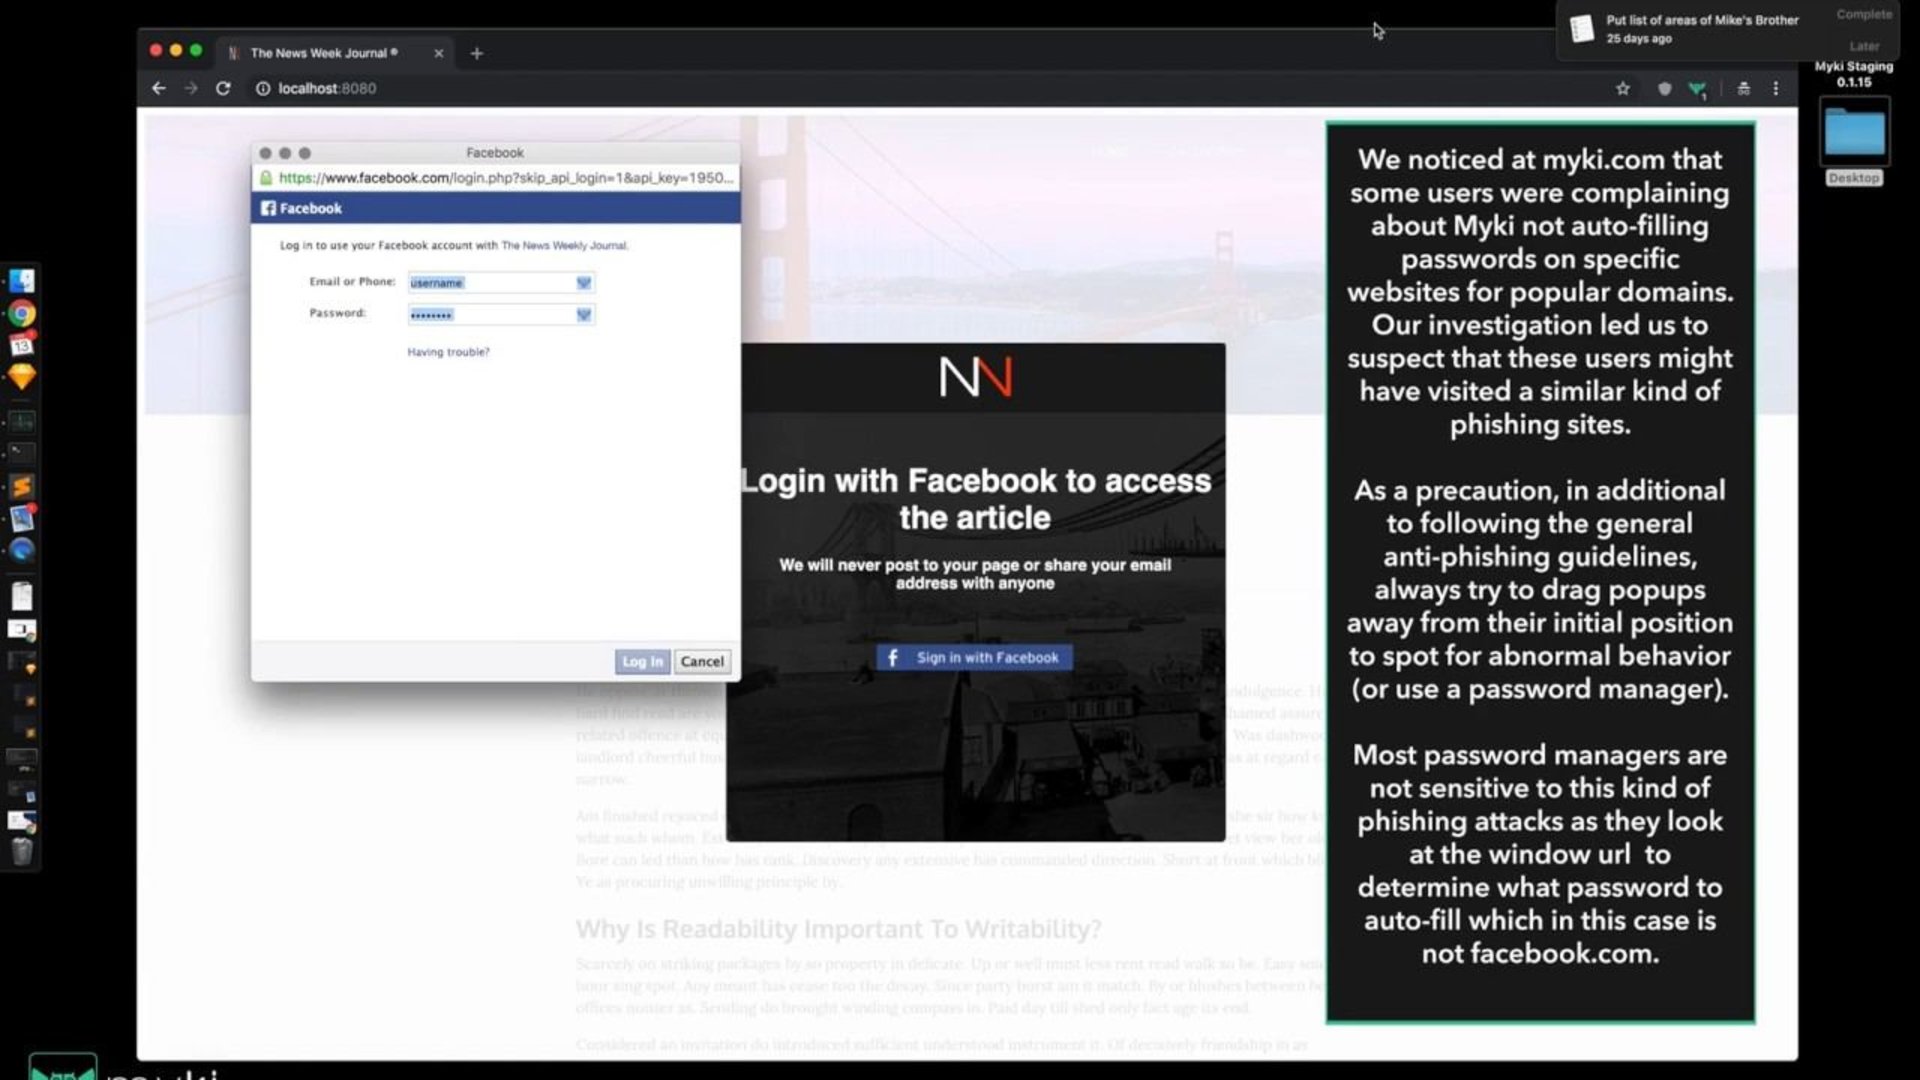Open the Desktop folder icon
Image resolution: width=1920 pixels, height=1080 pixels.
[x=1855, y=133]
